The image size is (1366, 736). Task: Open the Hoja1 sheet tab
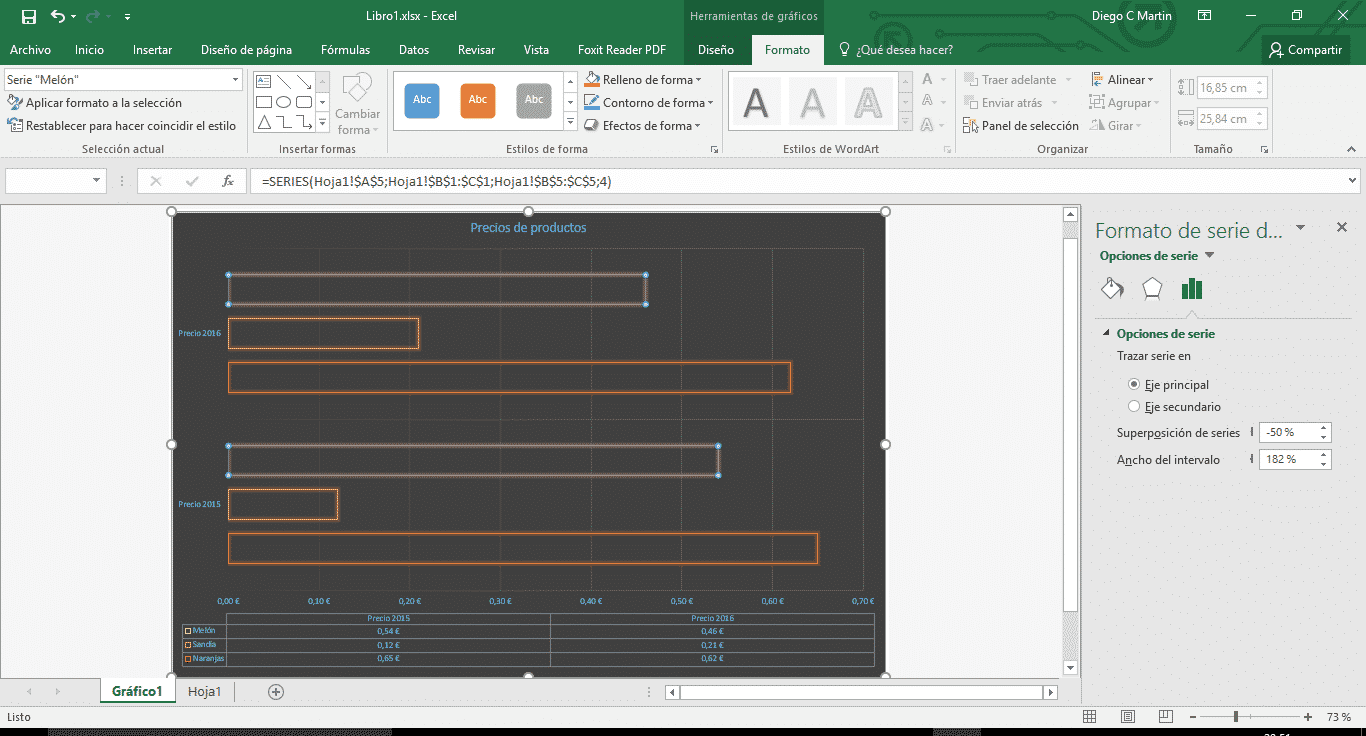pos(204,691)
